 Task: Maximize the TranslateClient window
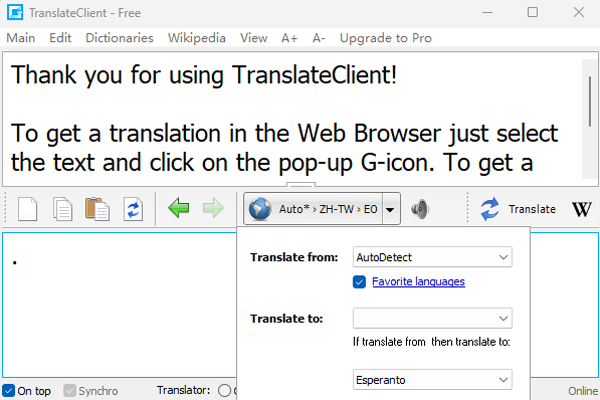click(533, 12)
